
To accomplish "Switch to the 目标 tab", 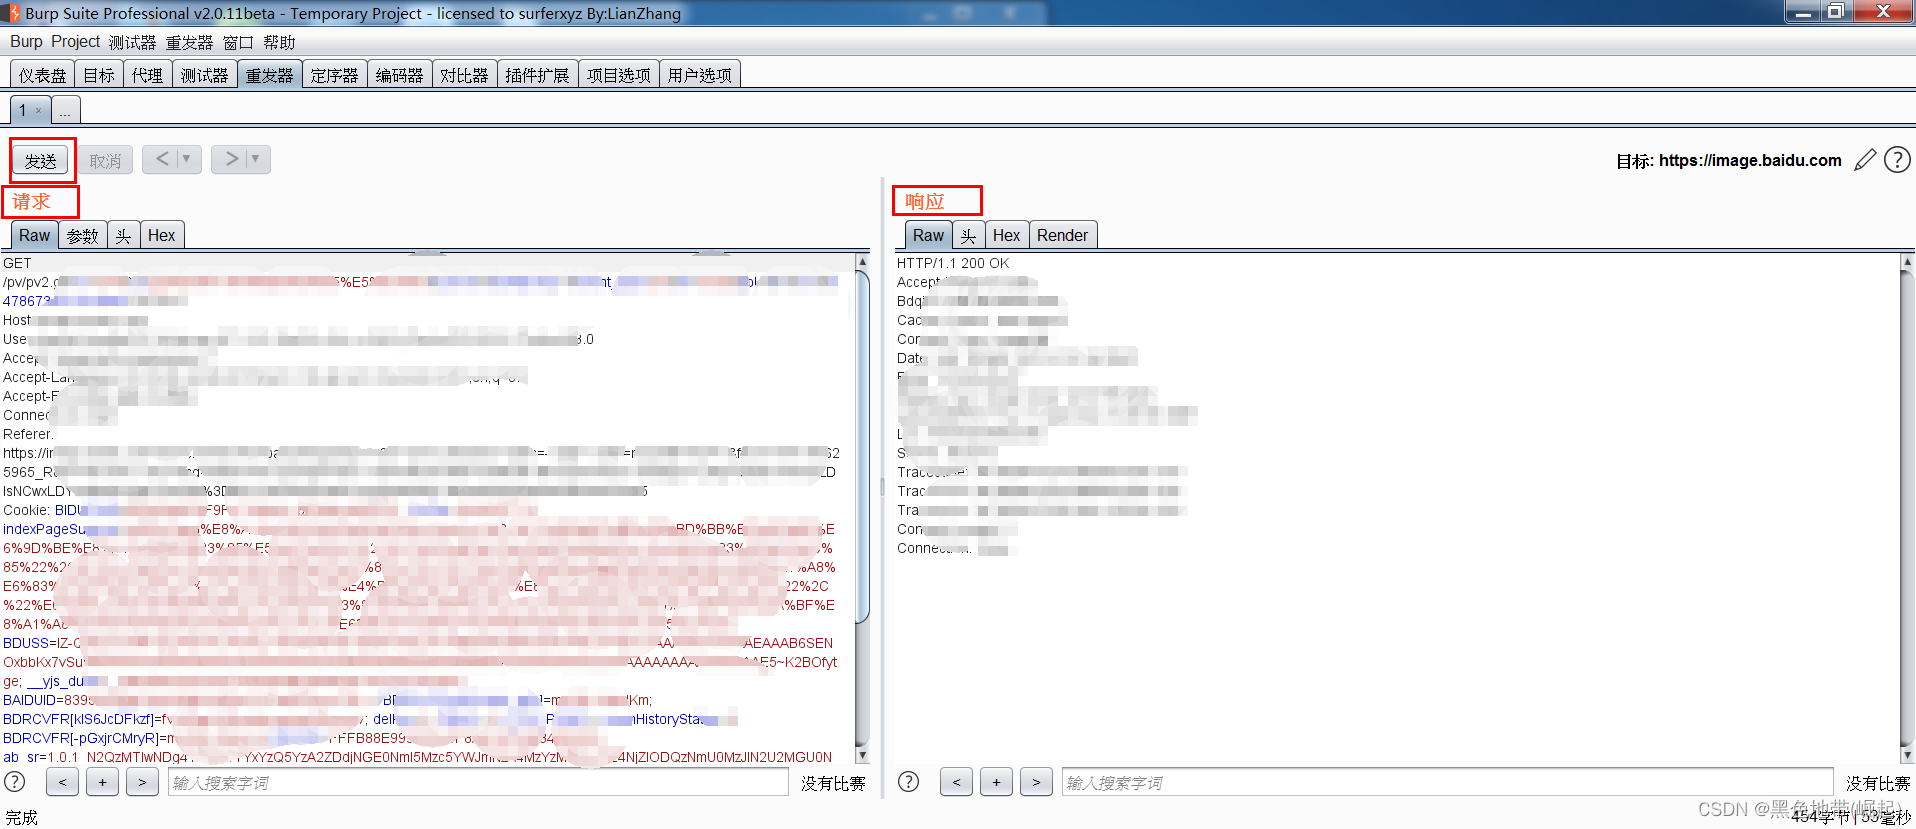I will coord(99,75).
